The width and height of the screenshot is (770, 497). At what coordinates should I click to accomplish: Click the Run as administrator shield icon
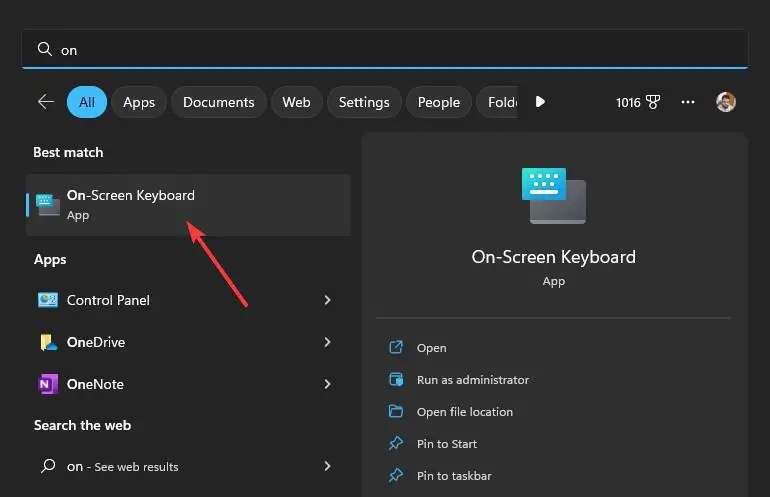coord(396,380)
